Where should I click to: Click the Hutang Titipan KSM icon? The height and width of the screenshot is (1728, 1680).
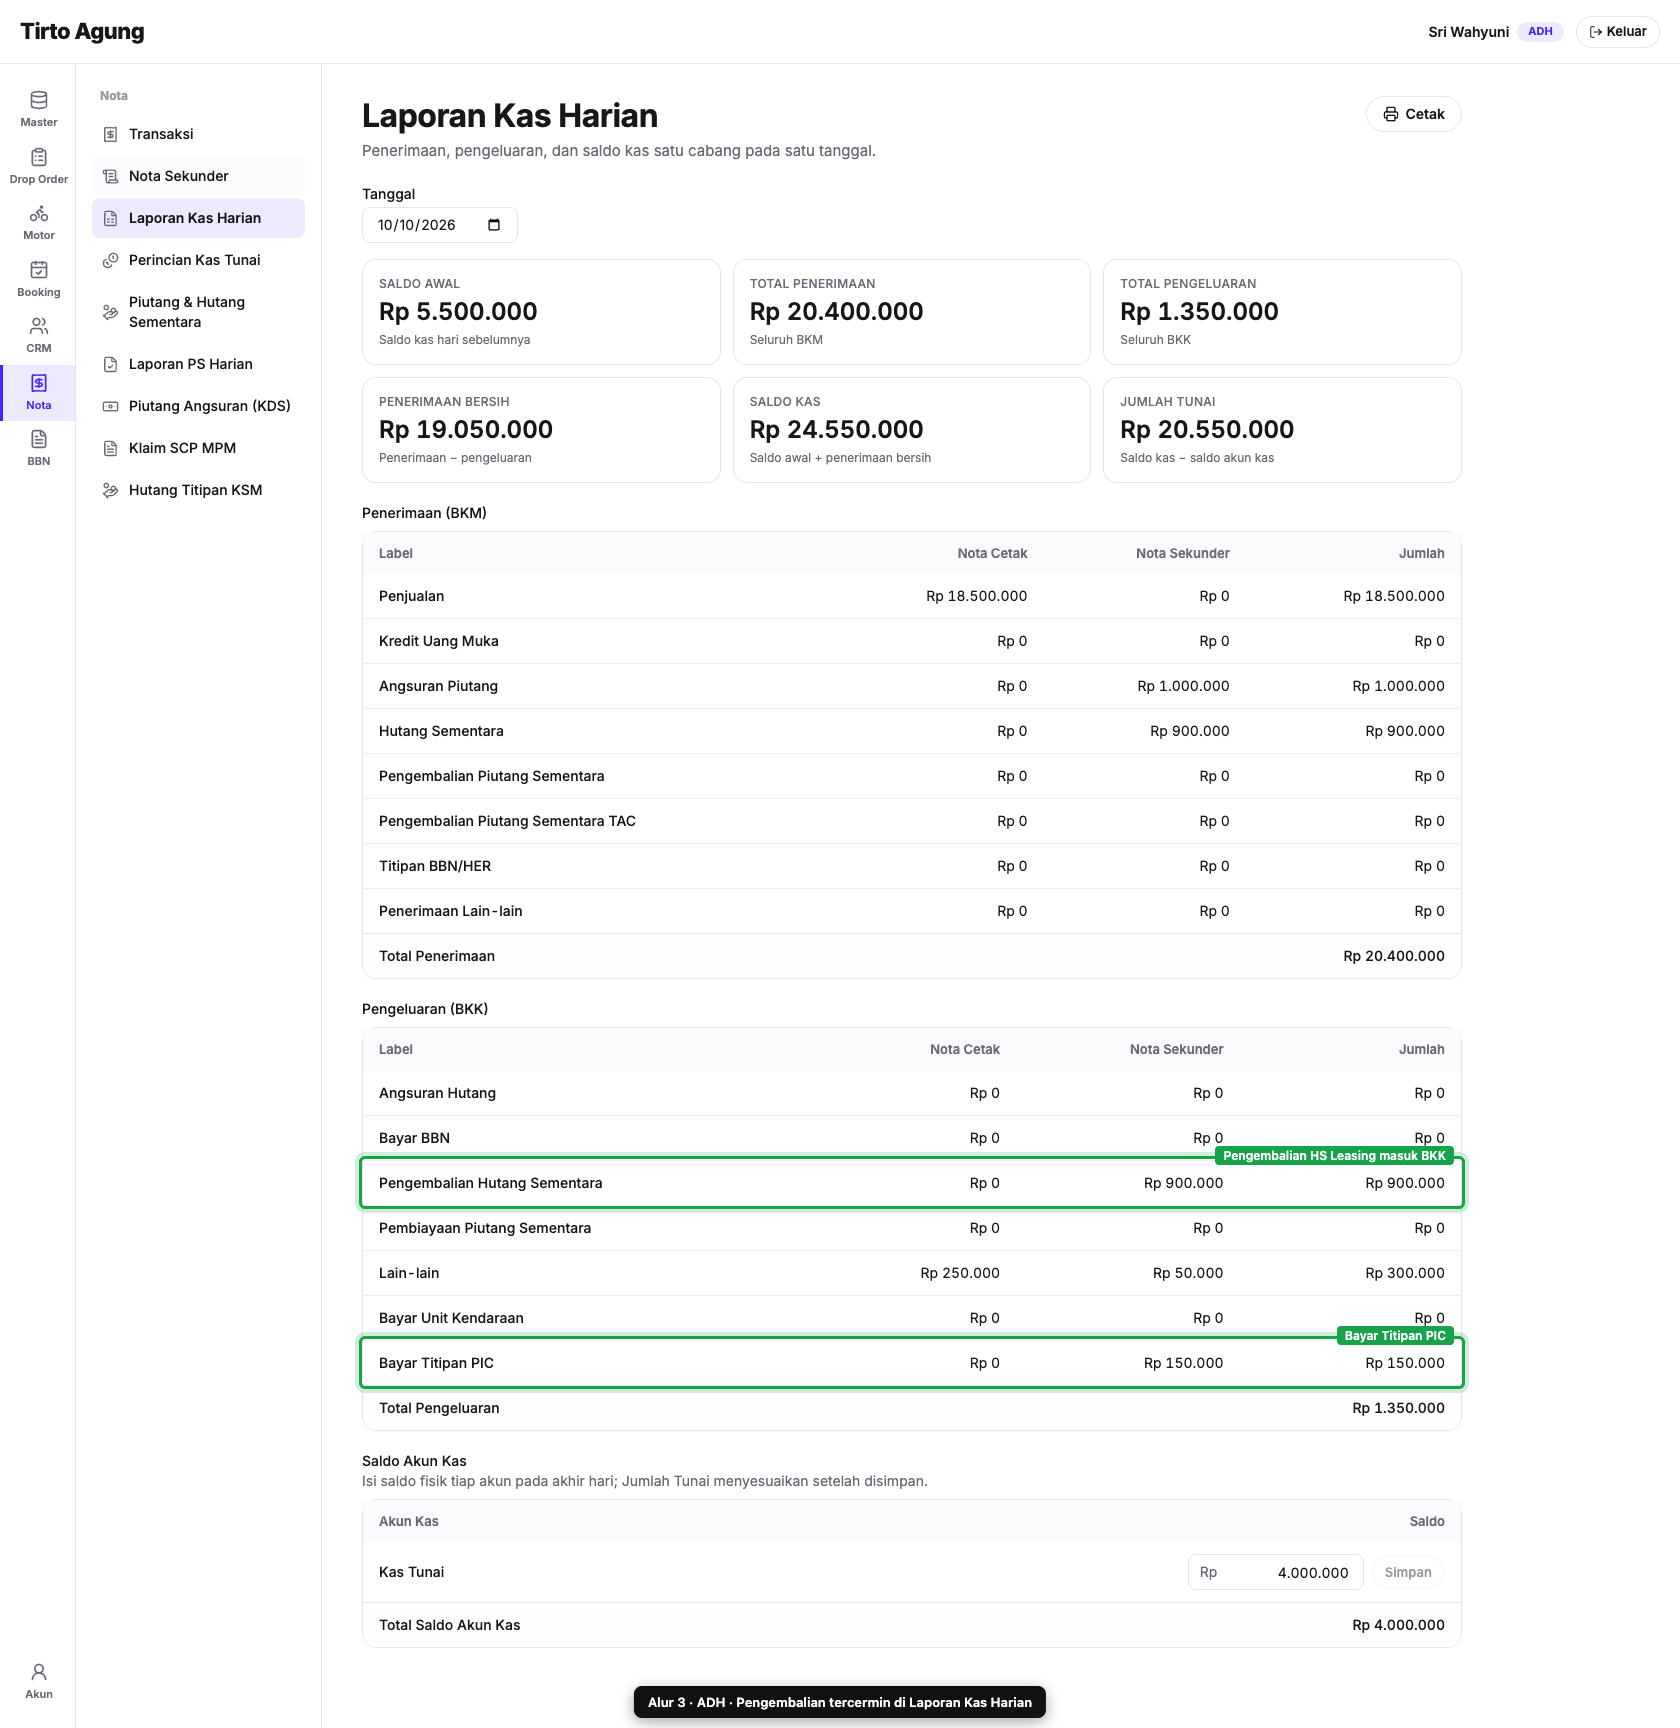pyautogui.click(x=111, y=490)
